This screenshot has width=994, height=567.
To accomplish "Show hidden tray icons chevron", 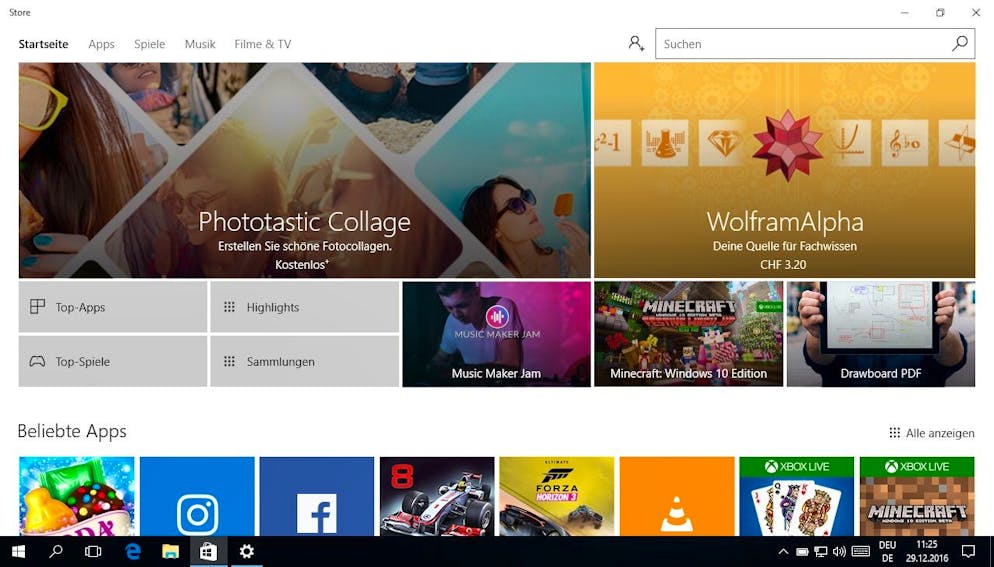I will tap(784, 552).
